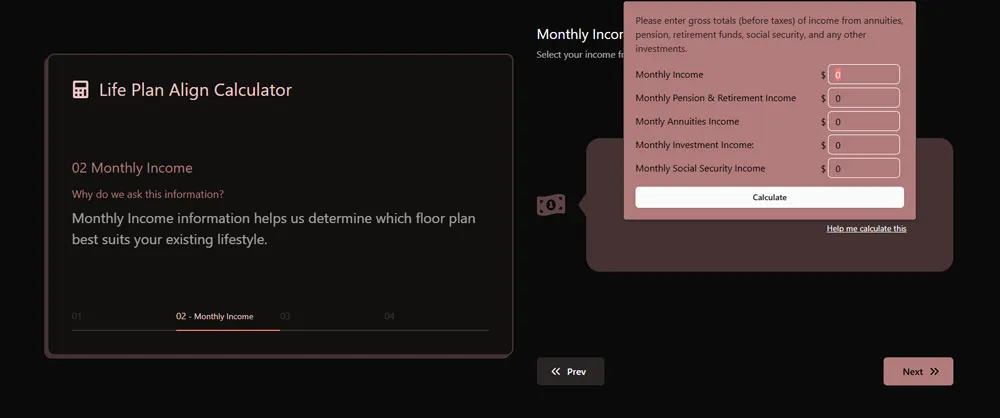Select step 04 in progress bar

[x=389, y=317]
